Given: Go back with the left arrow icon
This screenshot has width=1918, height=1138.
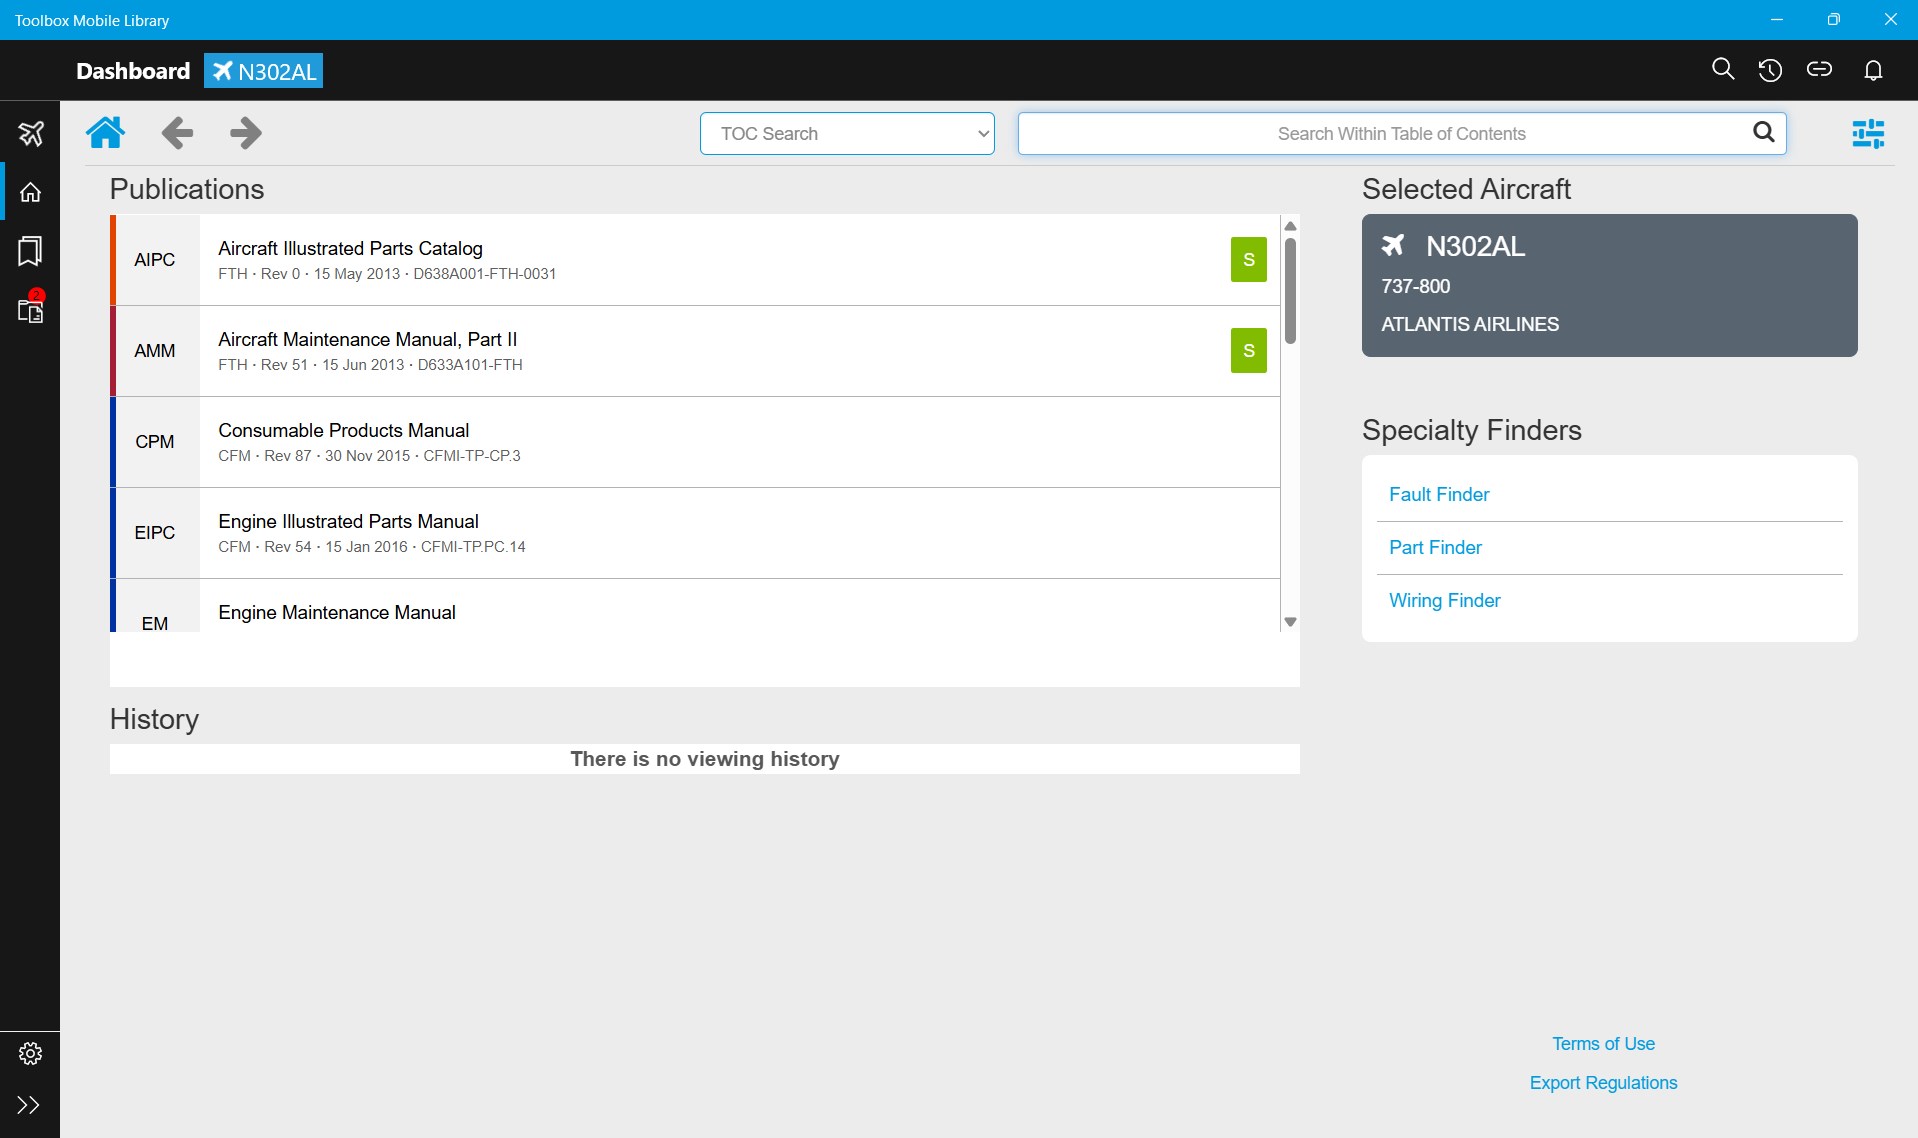Looking at the screenshot, I should pyautogui.click(x=177, y=132).
